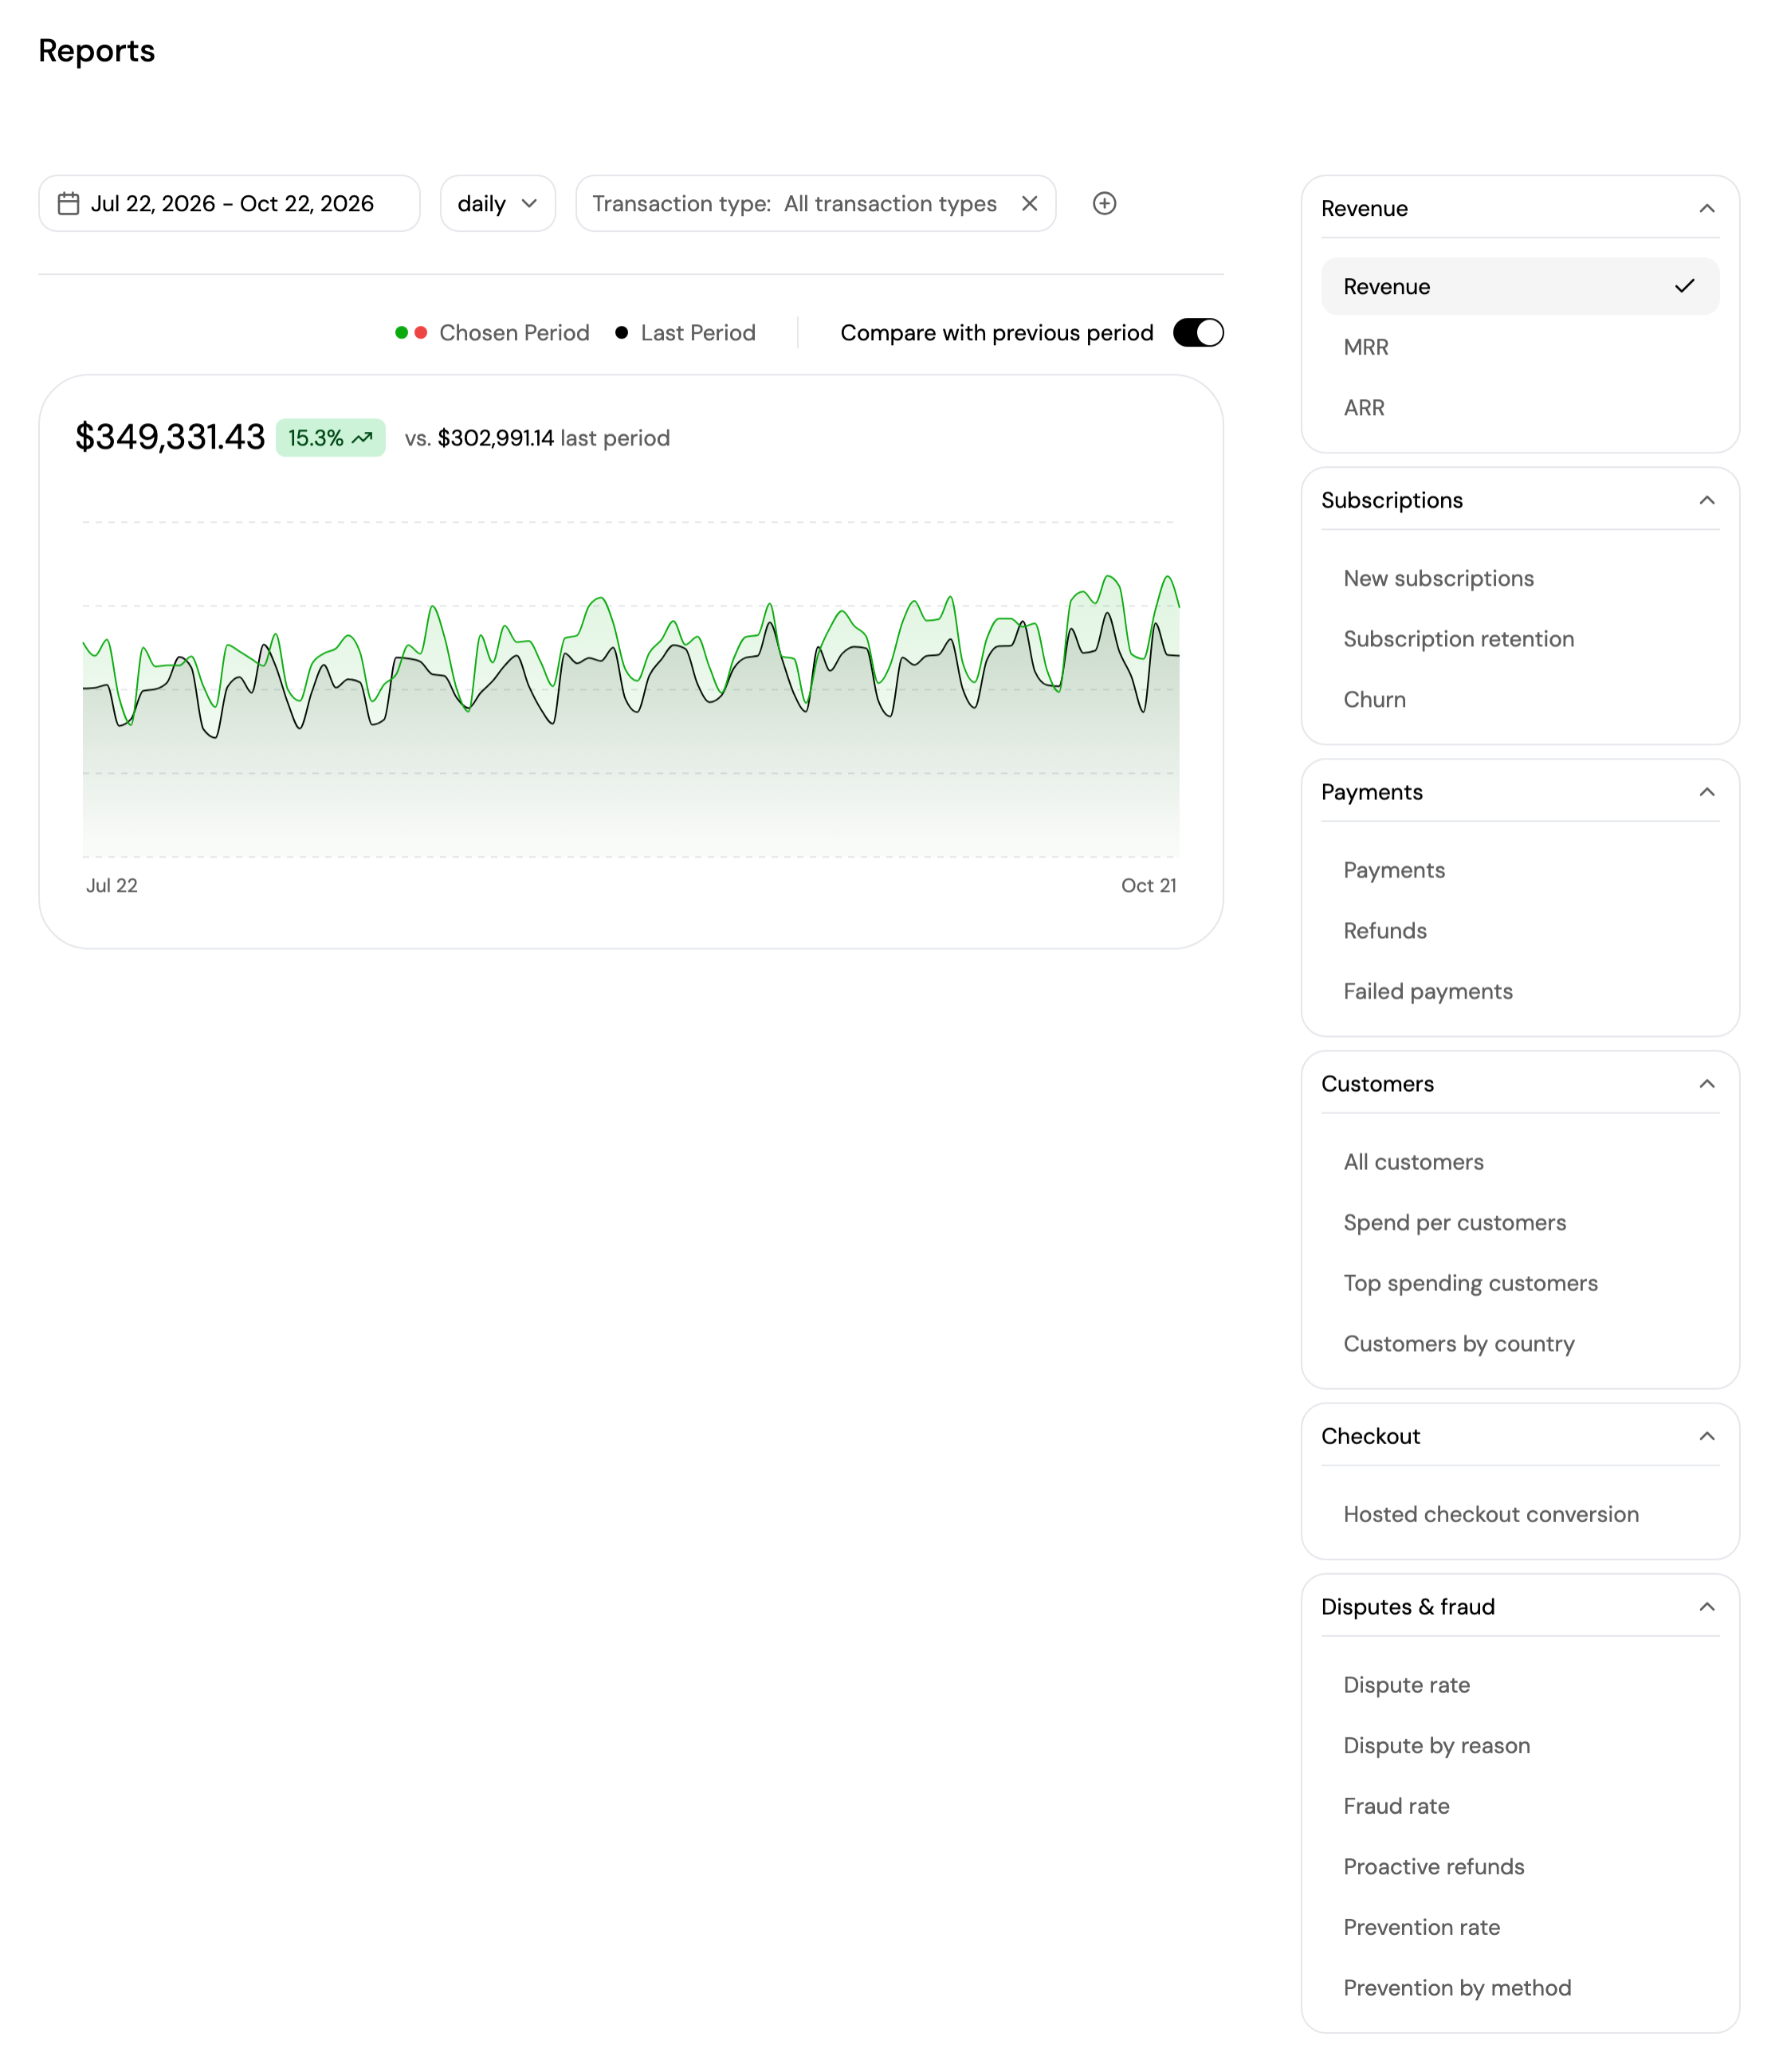Open Top spending customers report
The height and width of the screenshot is (2072, 1779).
coord(1519,1284)
